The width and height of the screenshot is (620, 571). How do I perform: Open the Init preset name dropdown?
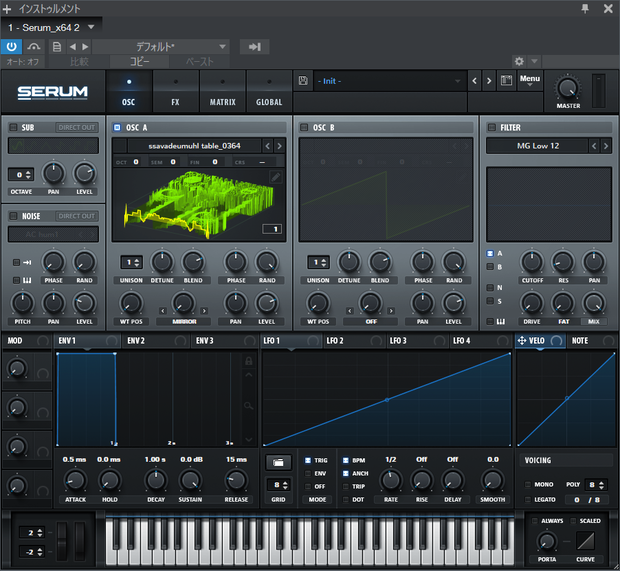389,81
